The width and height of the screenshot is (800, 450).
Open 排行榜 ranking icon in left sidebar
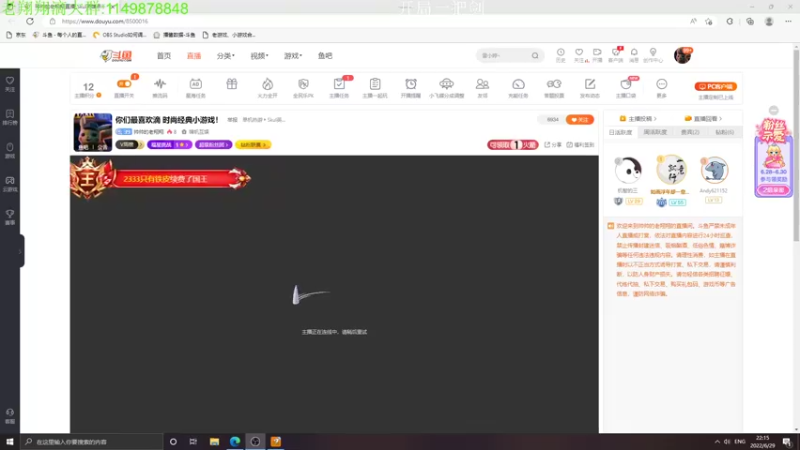[x=10, y=117]
